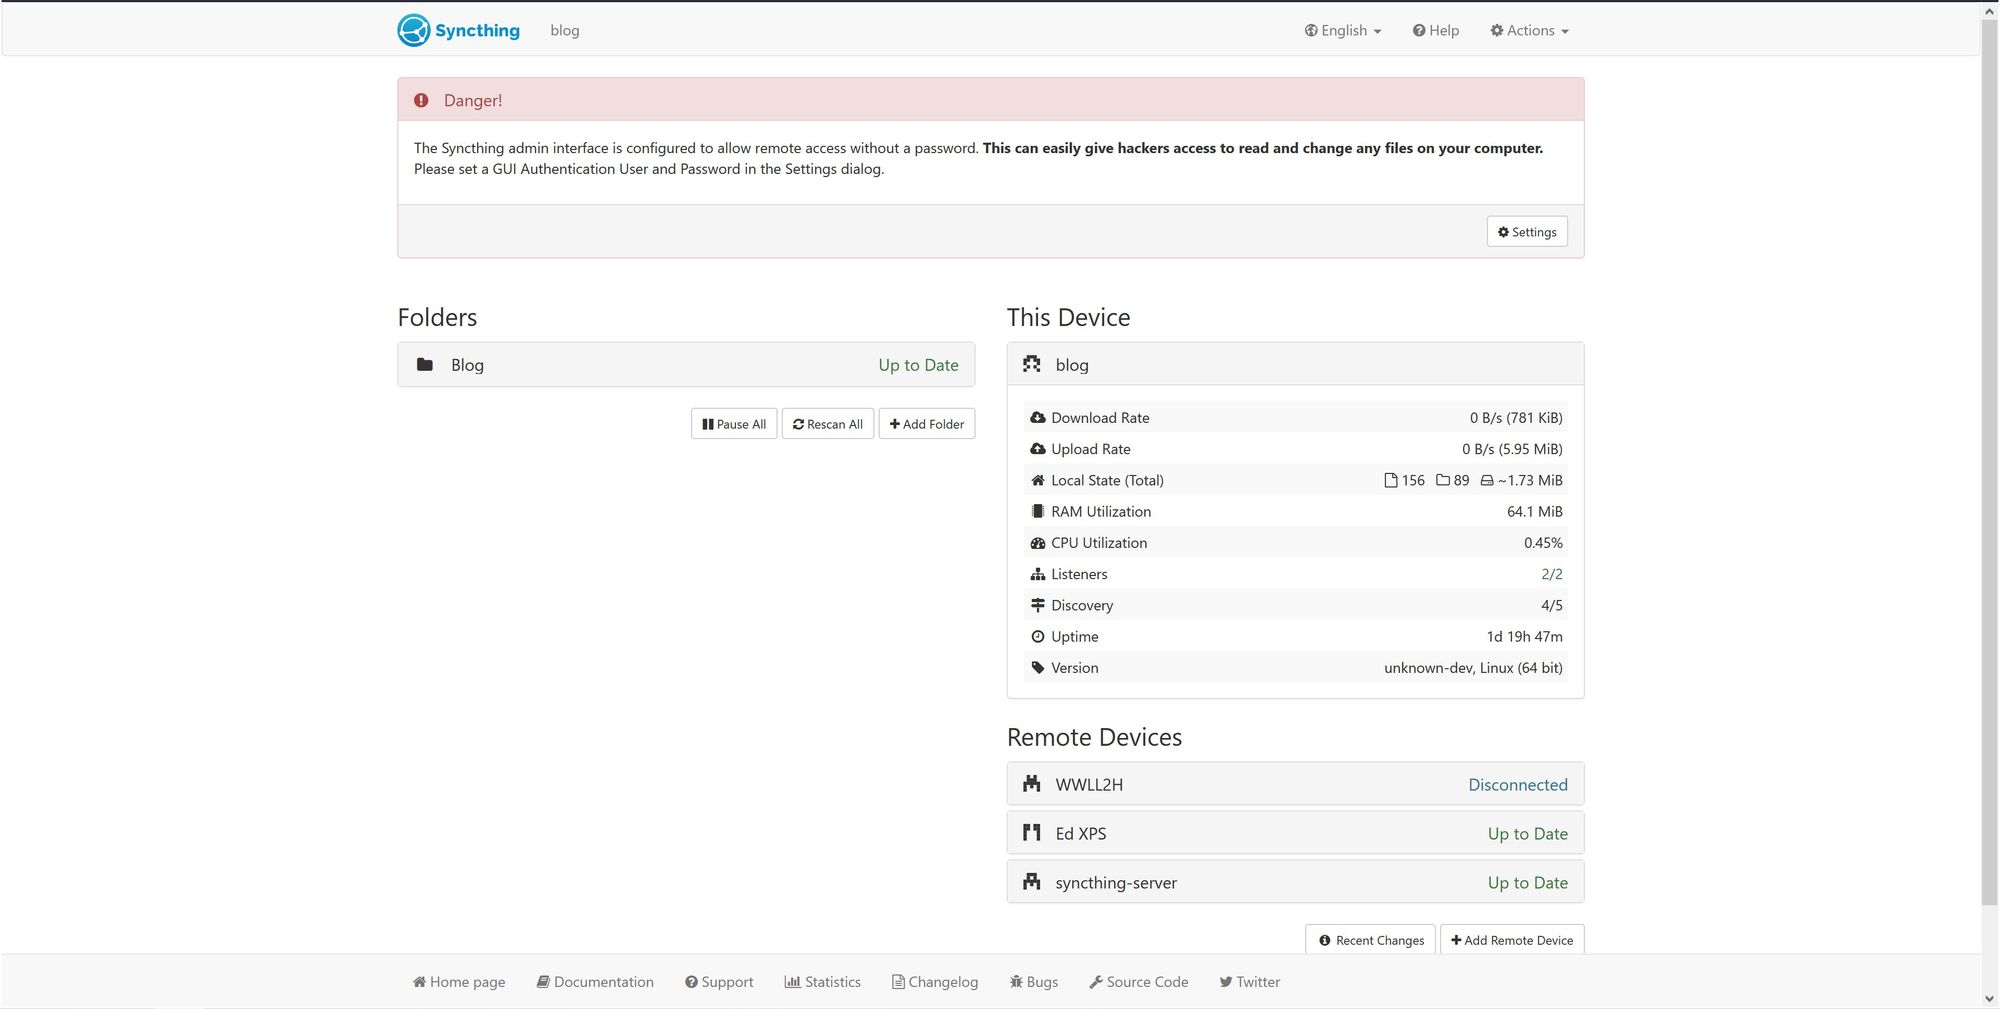This screenshot has width=2000, height=1009.
Task: Open Settings from the danger alert
Action: pos(1527,231)
